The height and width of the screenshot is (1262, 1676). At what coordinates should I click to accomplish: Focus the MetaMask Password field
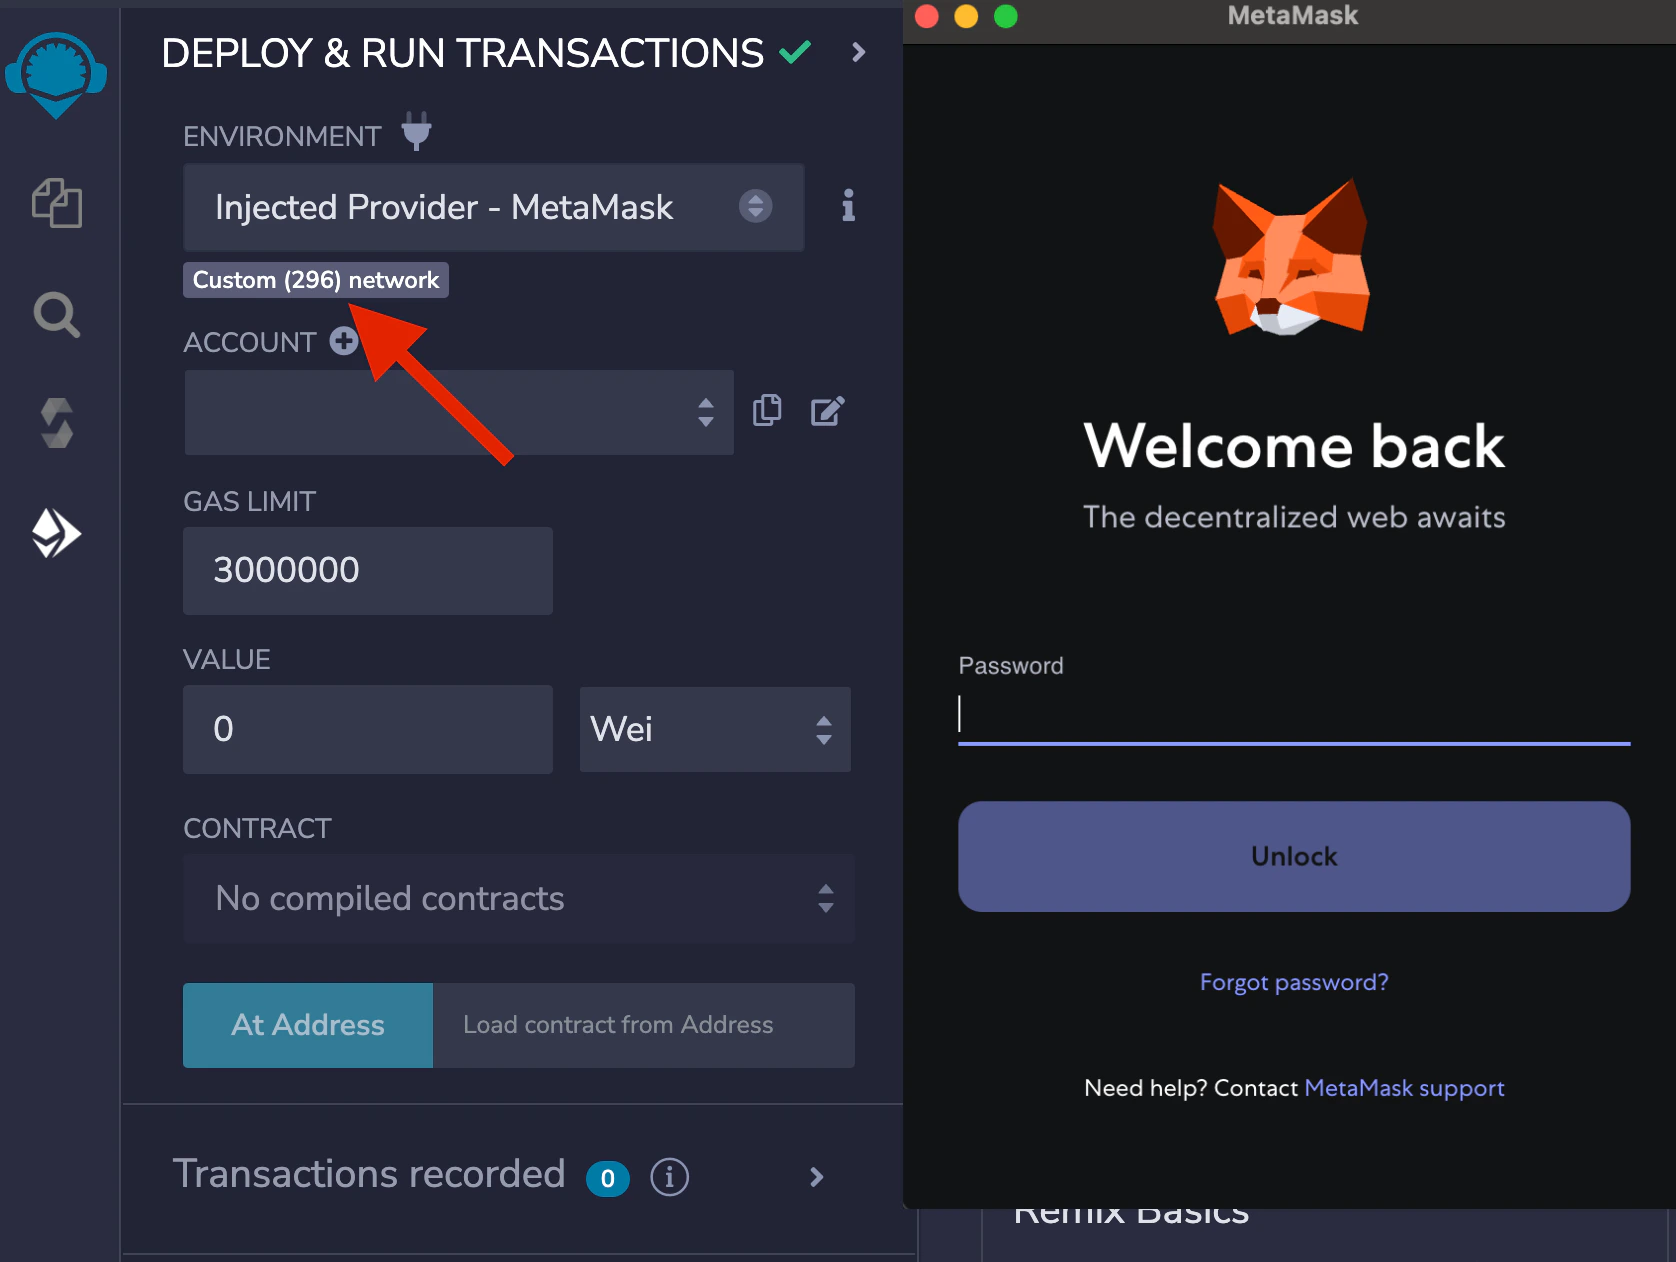point(1294,715)
